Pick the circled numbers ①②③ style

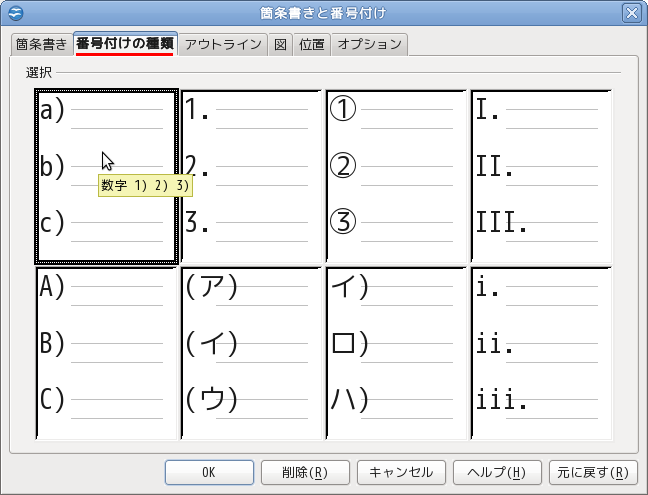pyautogui.click(x=396, y=176)
